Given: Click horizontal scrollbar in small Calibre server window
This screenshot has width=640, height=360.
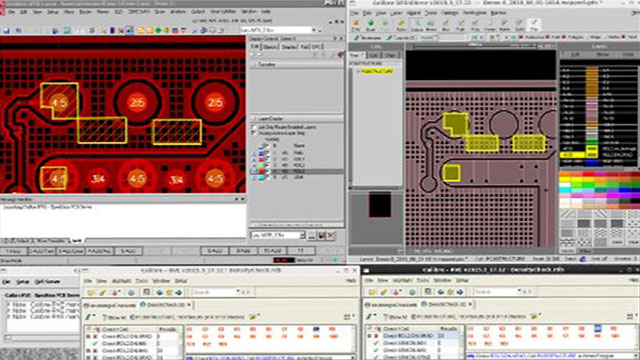Looking at the screenshot, I should point(42,338).
